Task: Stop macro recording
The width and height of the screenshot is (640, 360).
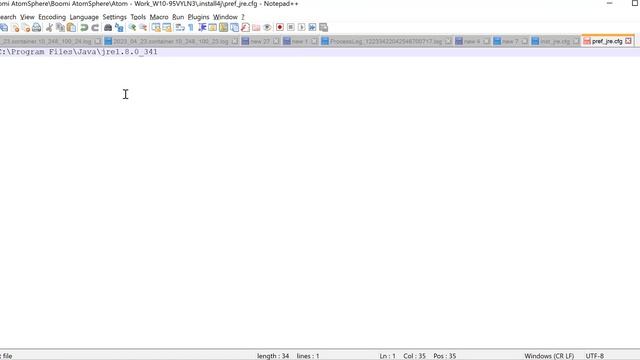Action: (291, 27)
